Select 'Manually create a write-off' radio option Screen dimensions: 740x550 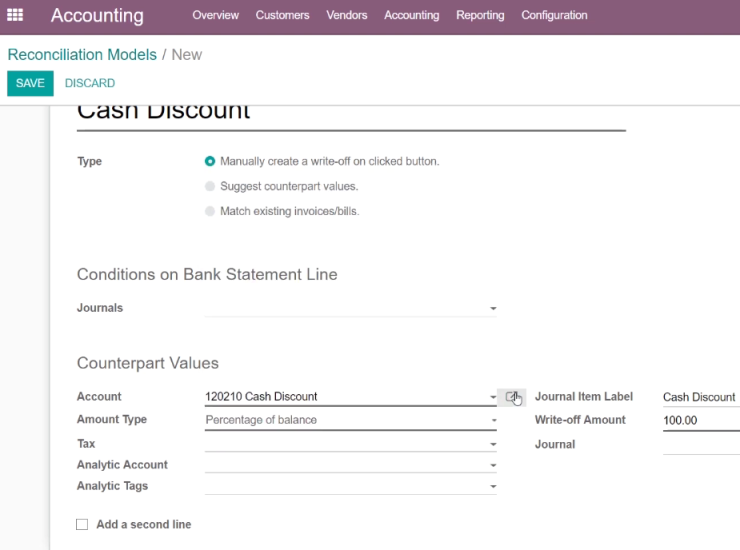[210, 161]
